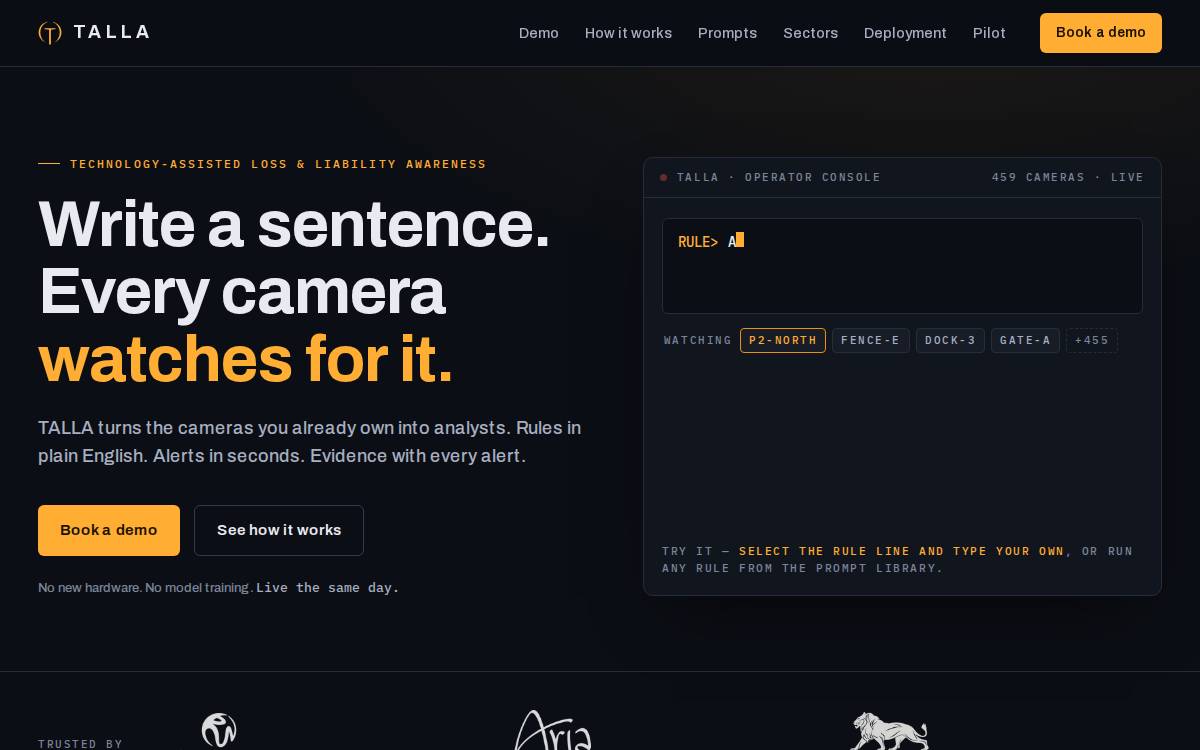The height and width of the screenshot is (750, 1200).
Task: Navigate to Sectors
Action: pyautogui.click(x=810, y=33)
